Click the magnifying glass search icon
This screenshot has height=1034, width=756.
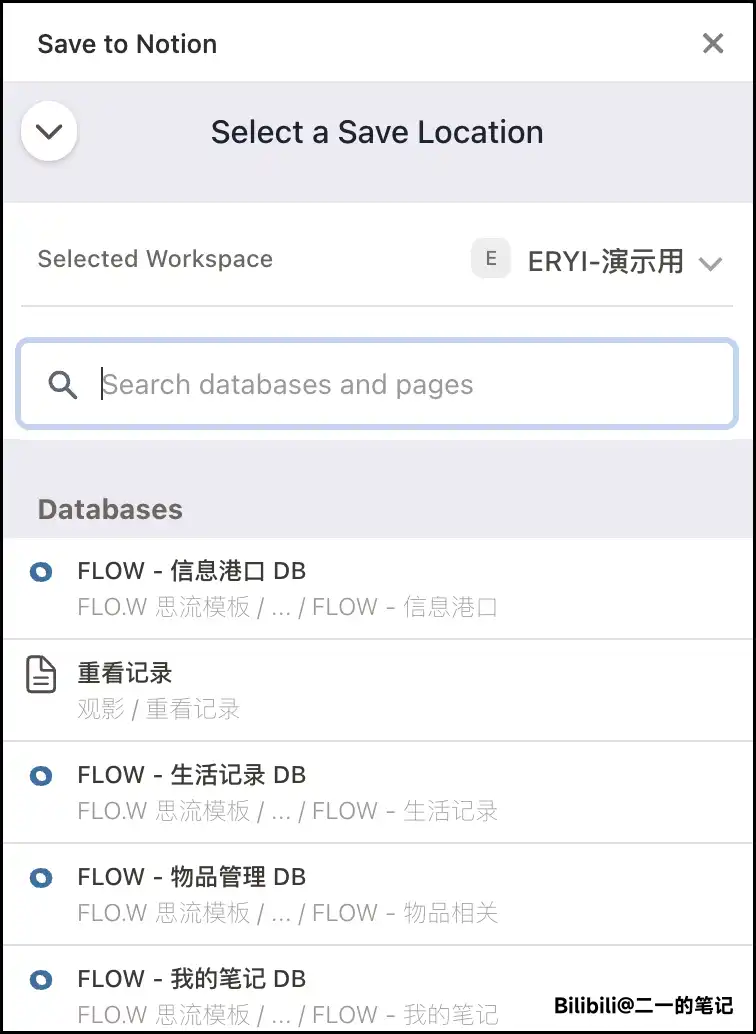coord(63,385)
